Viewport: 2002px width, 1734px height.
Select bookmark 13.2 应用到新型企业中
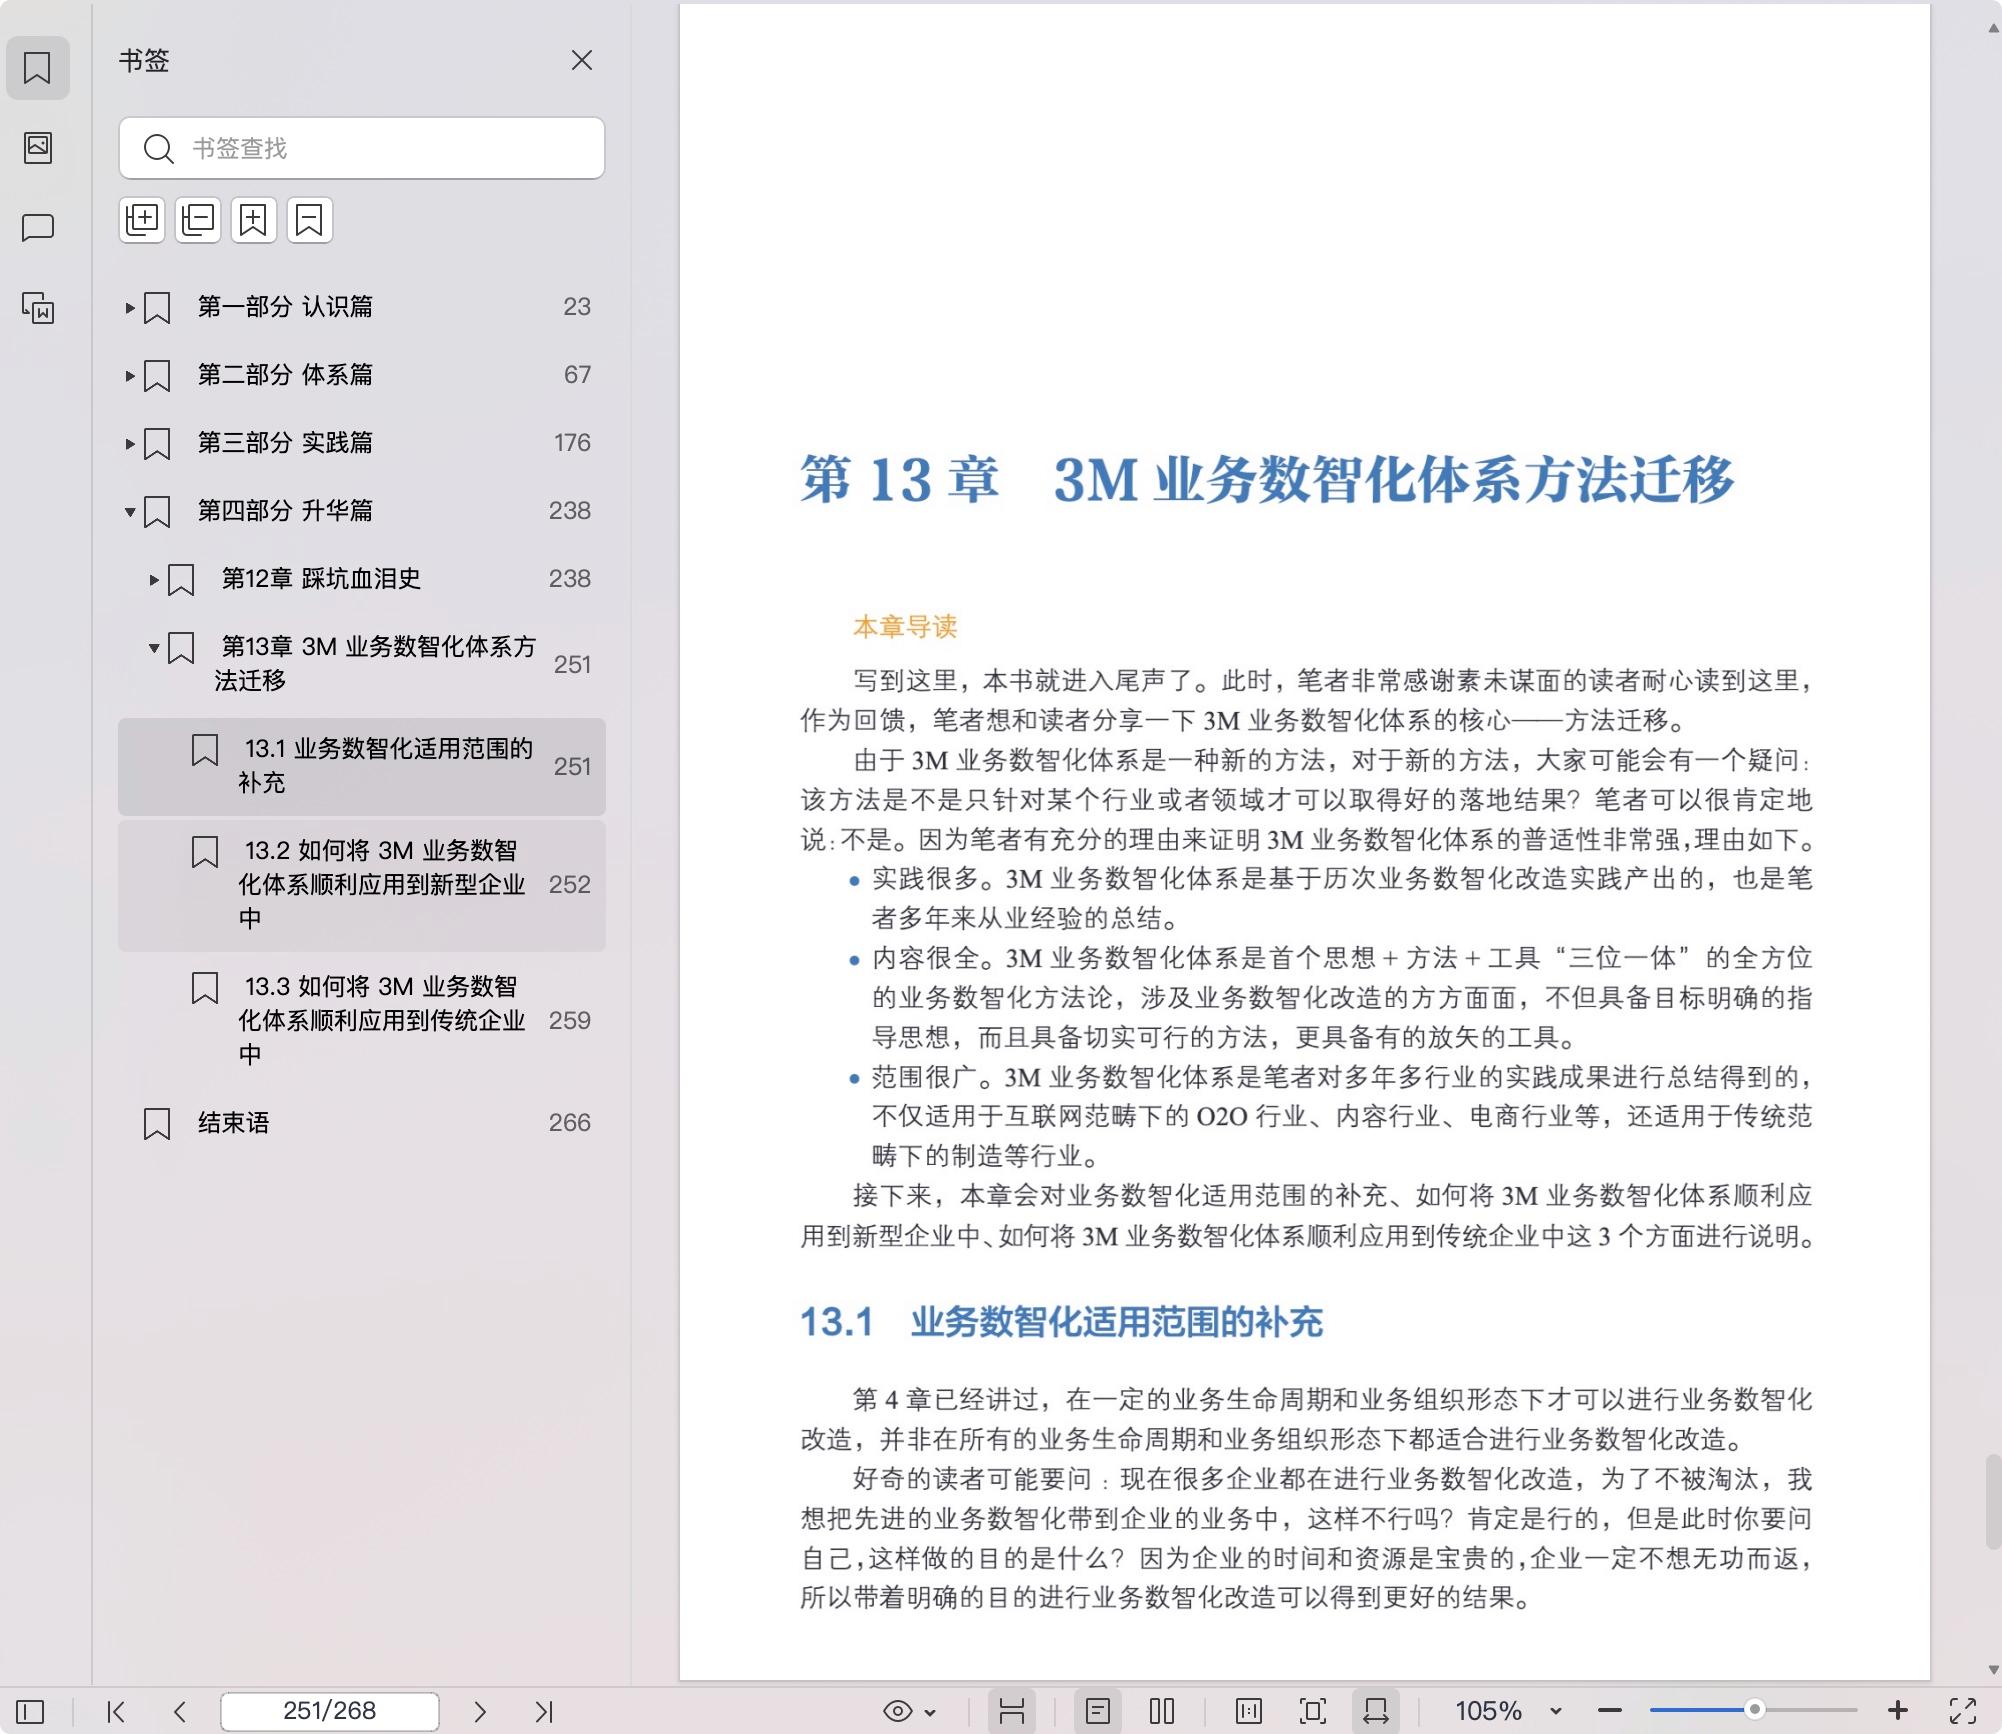click(362, 884)
